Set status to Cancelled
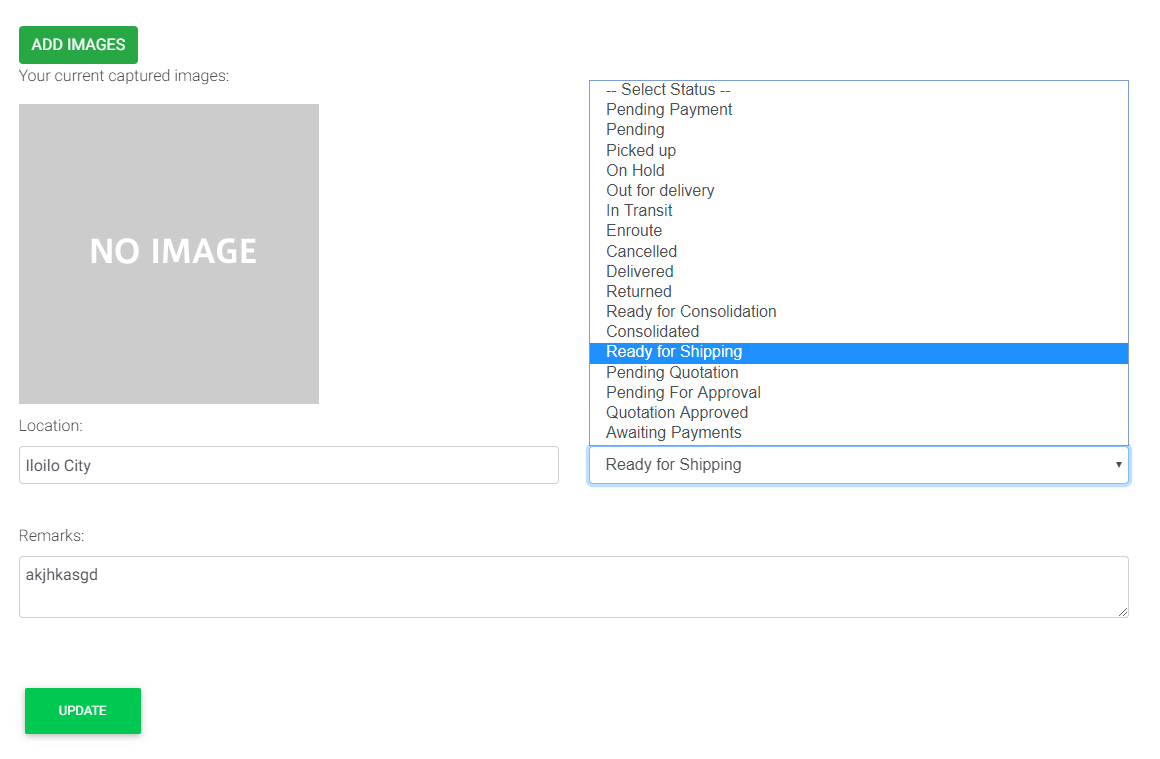Screen dimensions: 1160x759 coord(859,252)
